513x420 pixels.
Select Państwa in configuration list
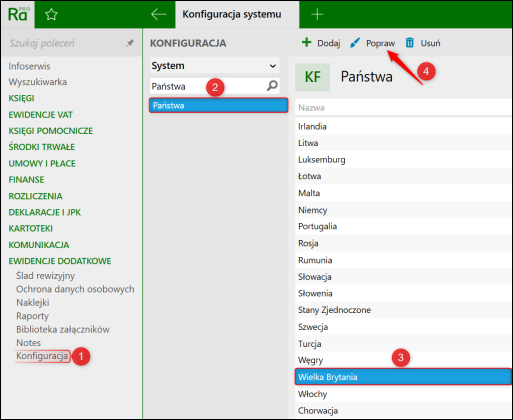pos(218,105)
